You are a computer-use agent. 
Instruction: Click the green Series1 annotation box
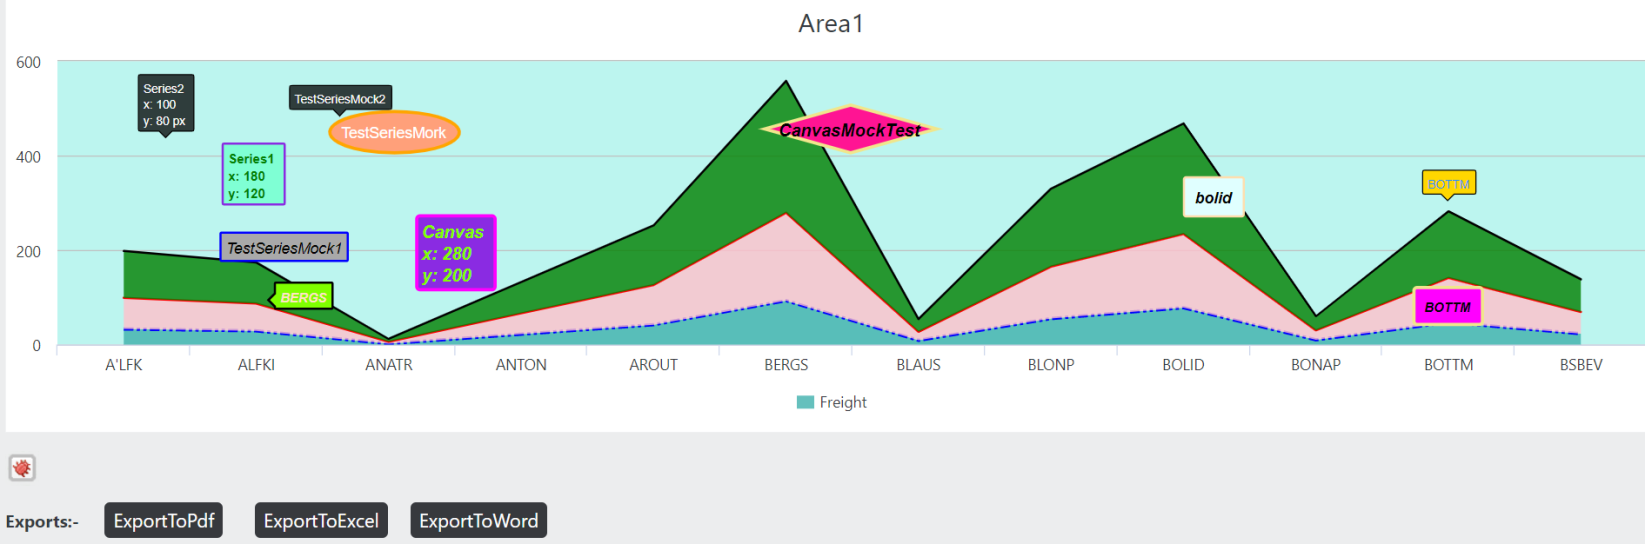pos(253,175)
